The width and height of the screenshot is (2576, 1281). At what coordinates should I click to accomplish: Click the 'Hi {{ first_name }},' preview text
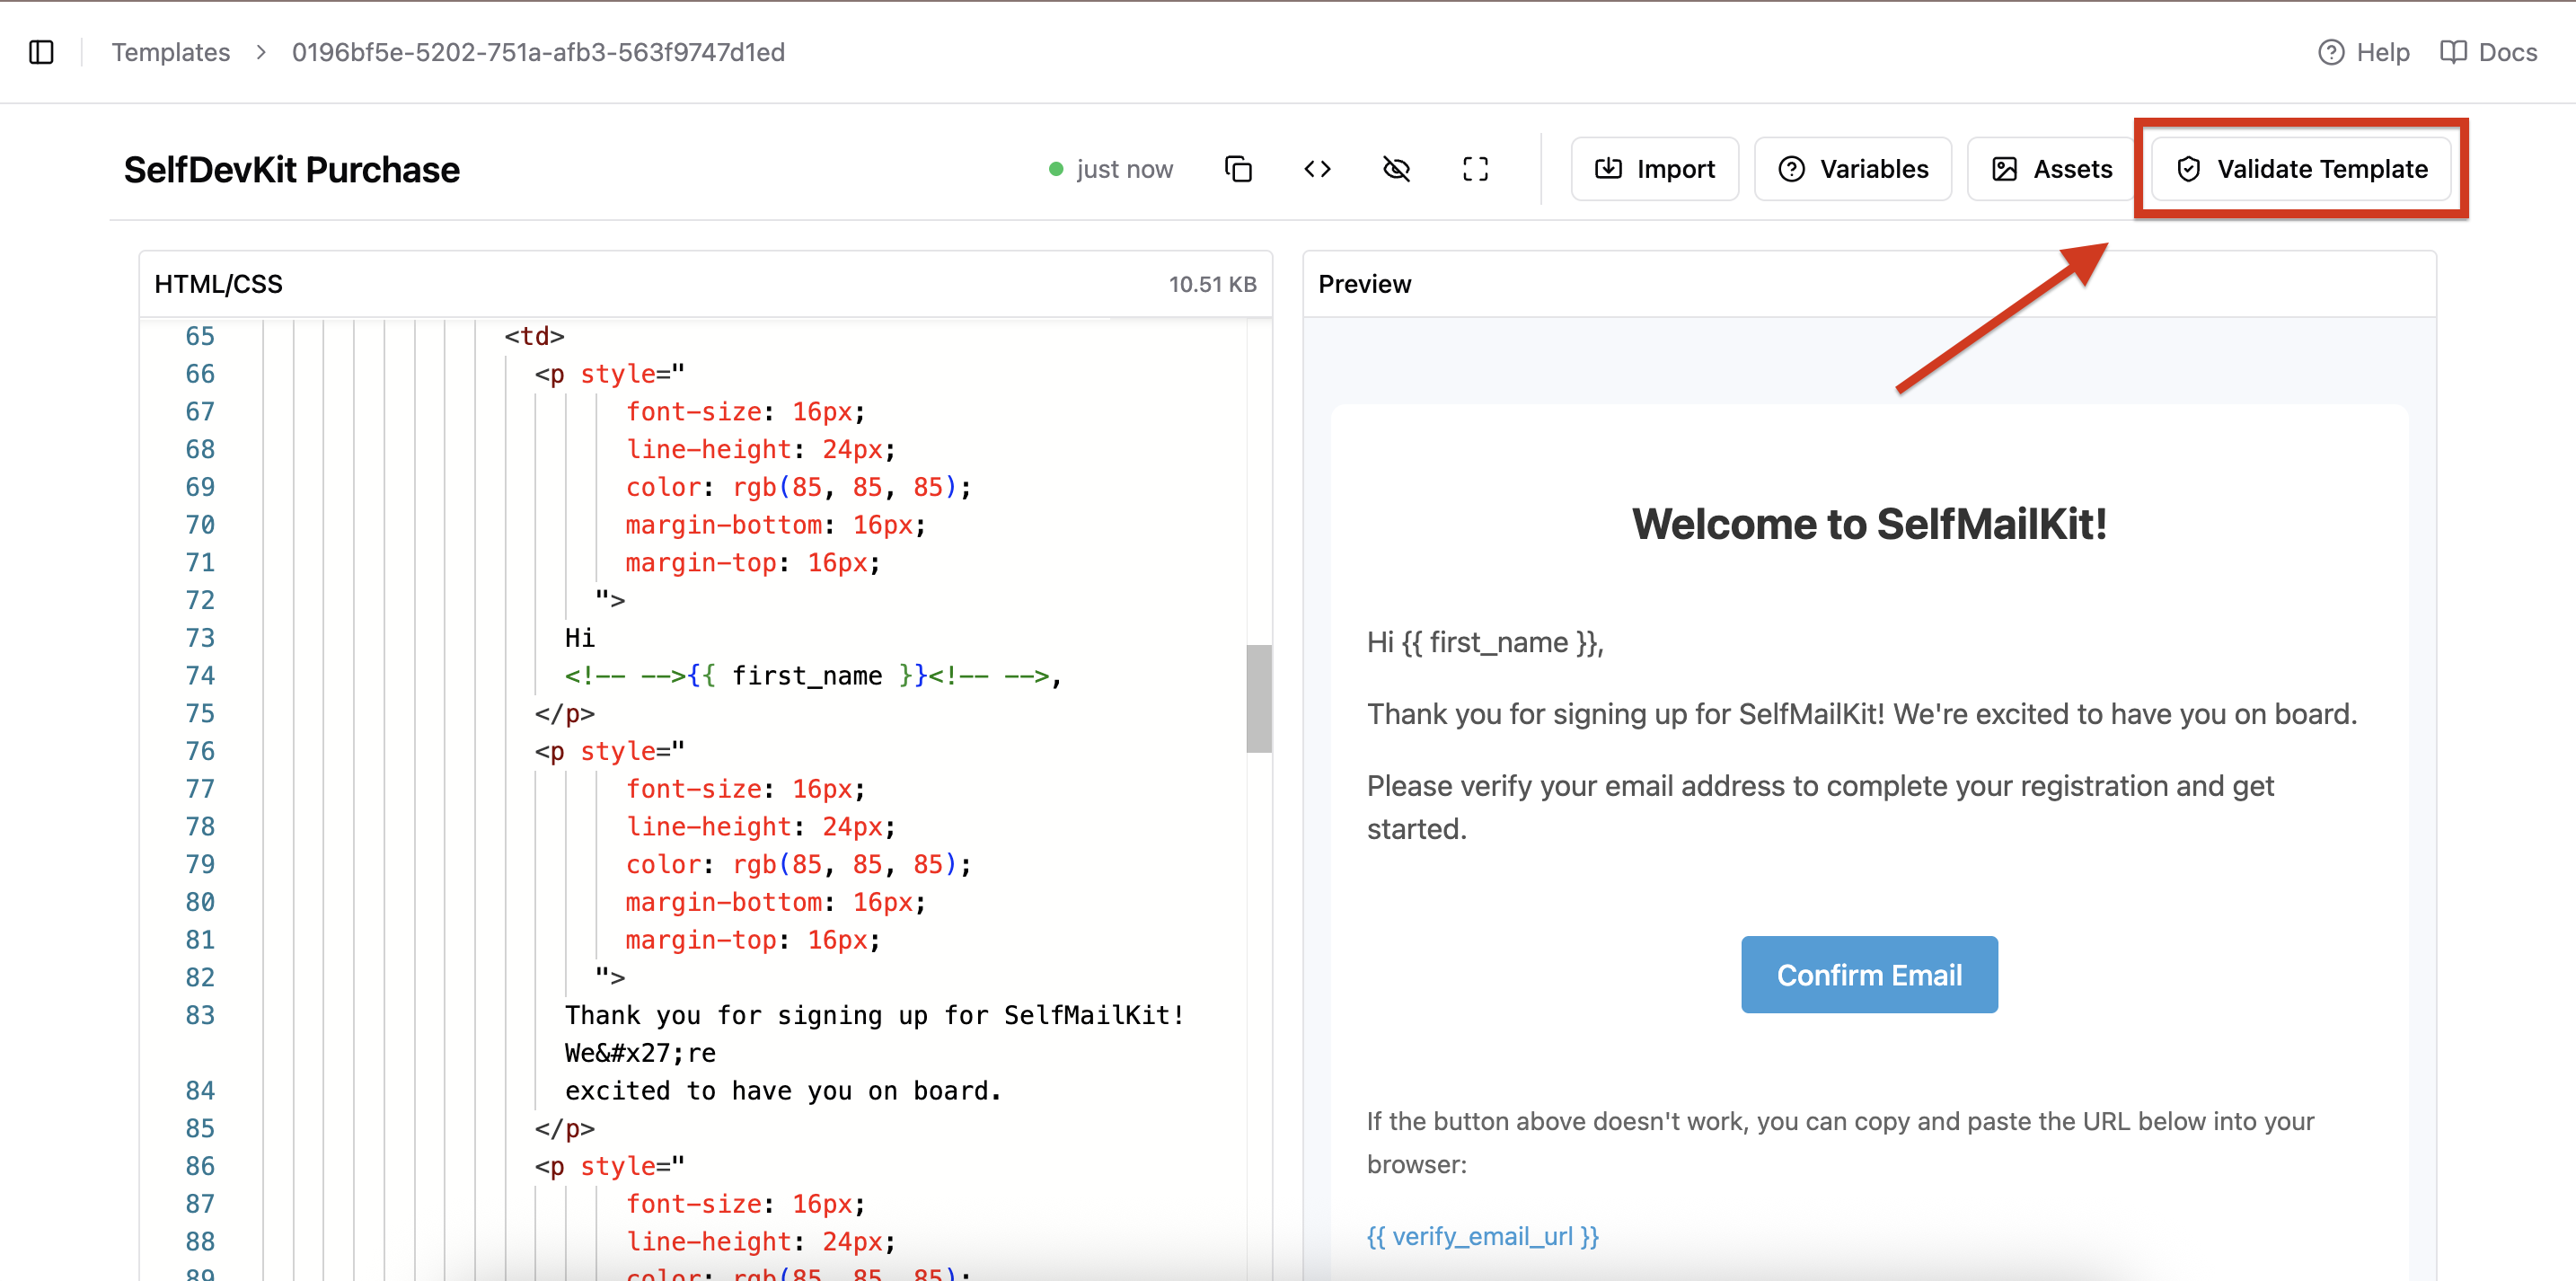pos(1485,642)
